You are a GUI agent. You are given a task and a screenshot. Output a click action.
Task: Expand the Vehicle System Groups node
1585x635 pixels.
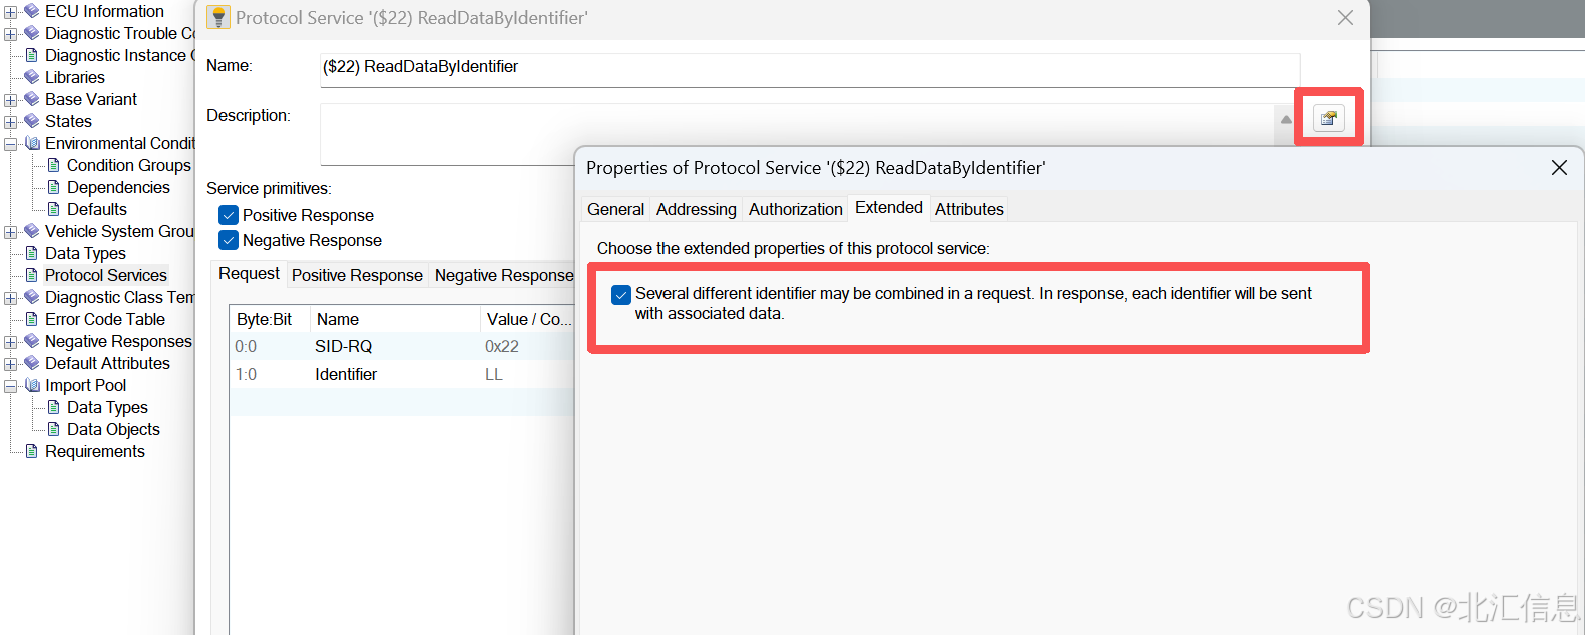10,232
